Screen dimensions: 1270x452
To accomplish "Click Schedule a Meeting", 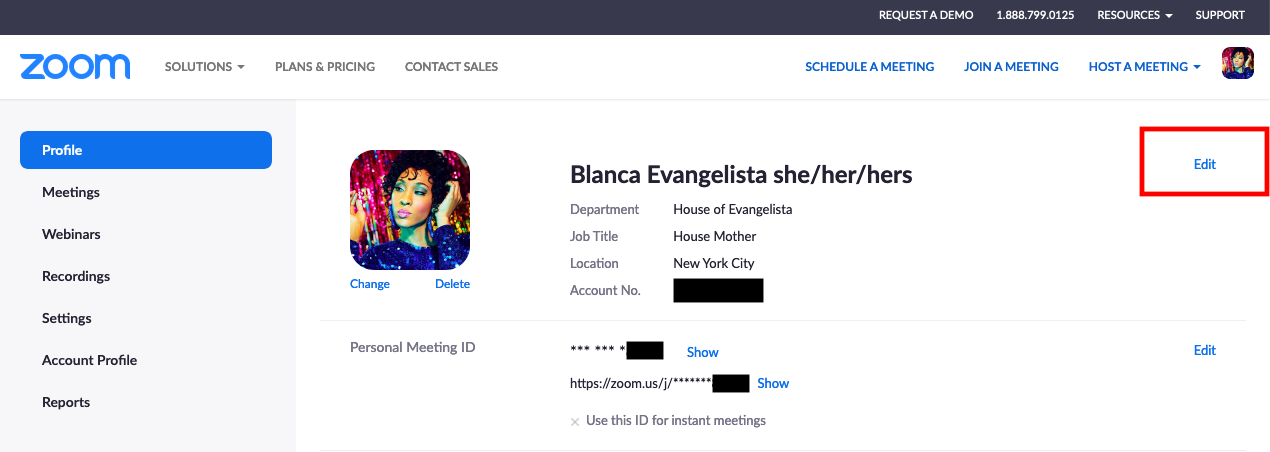I will coord(869,67).
